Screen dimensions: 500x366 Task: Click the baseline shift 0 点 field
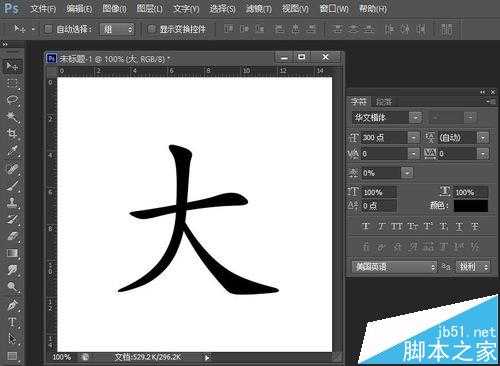click(379, 205)
